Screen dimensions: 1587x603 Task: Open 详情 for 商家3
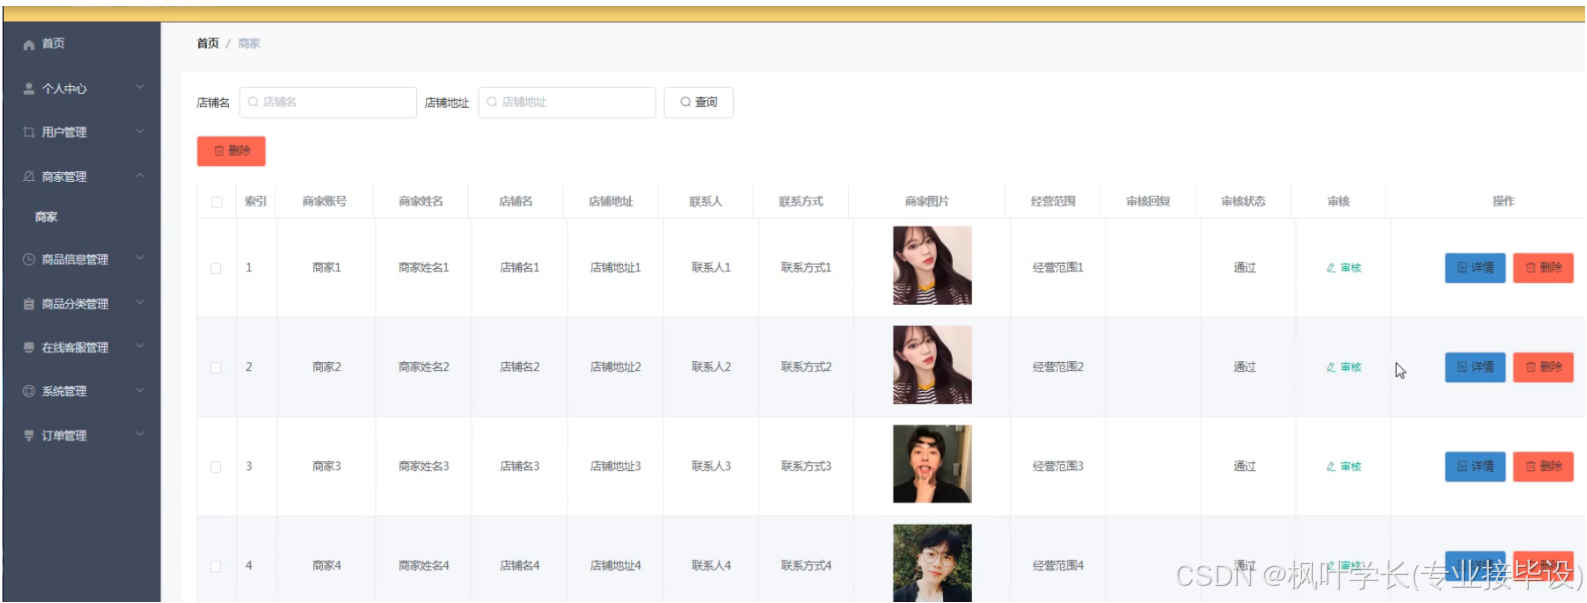pyautogui.click(x=1475, y=466)
